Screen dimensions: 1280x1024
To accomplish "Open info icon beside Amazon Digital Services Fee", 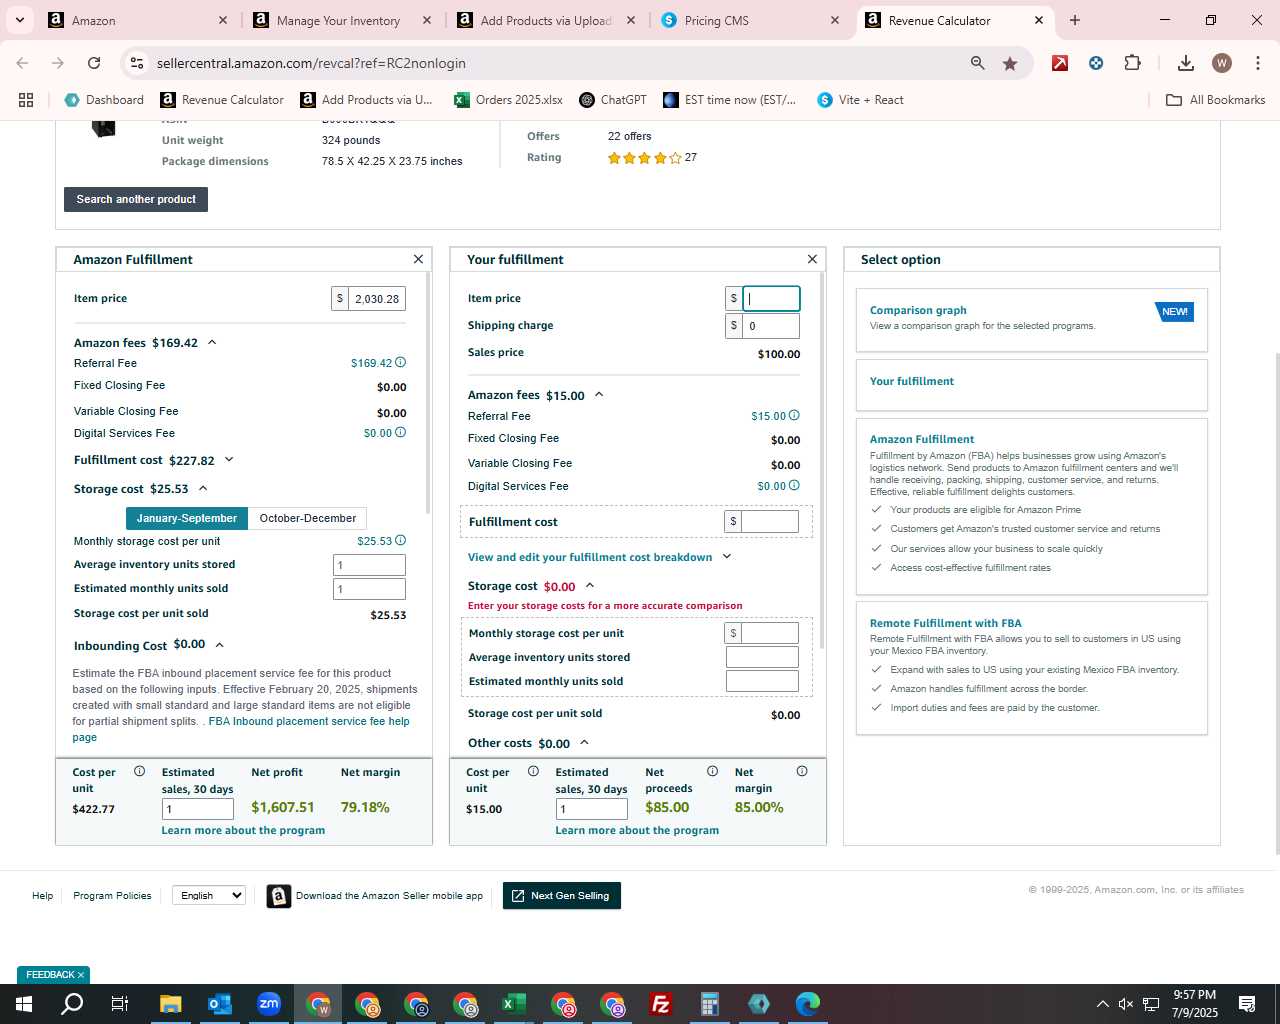I will [x=400, y=433].
